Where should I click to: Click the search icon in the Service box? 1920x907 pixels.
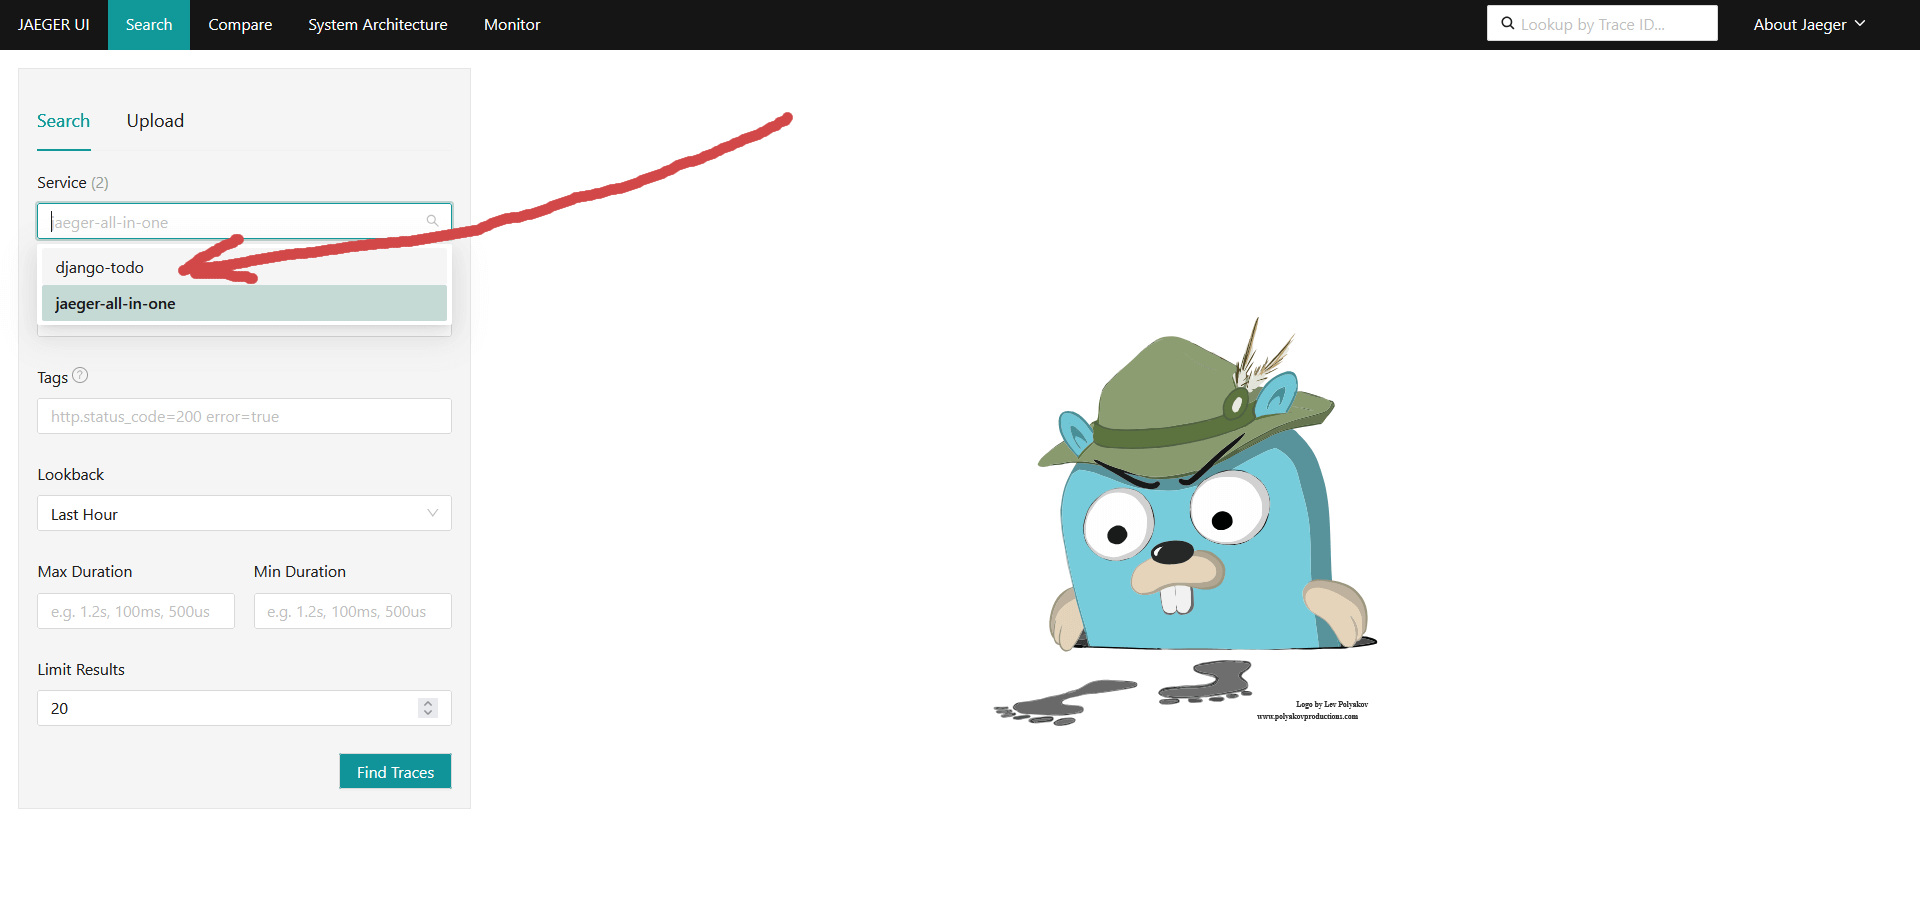click(x=432, y=221)
